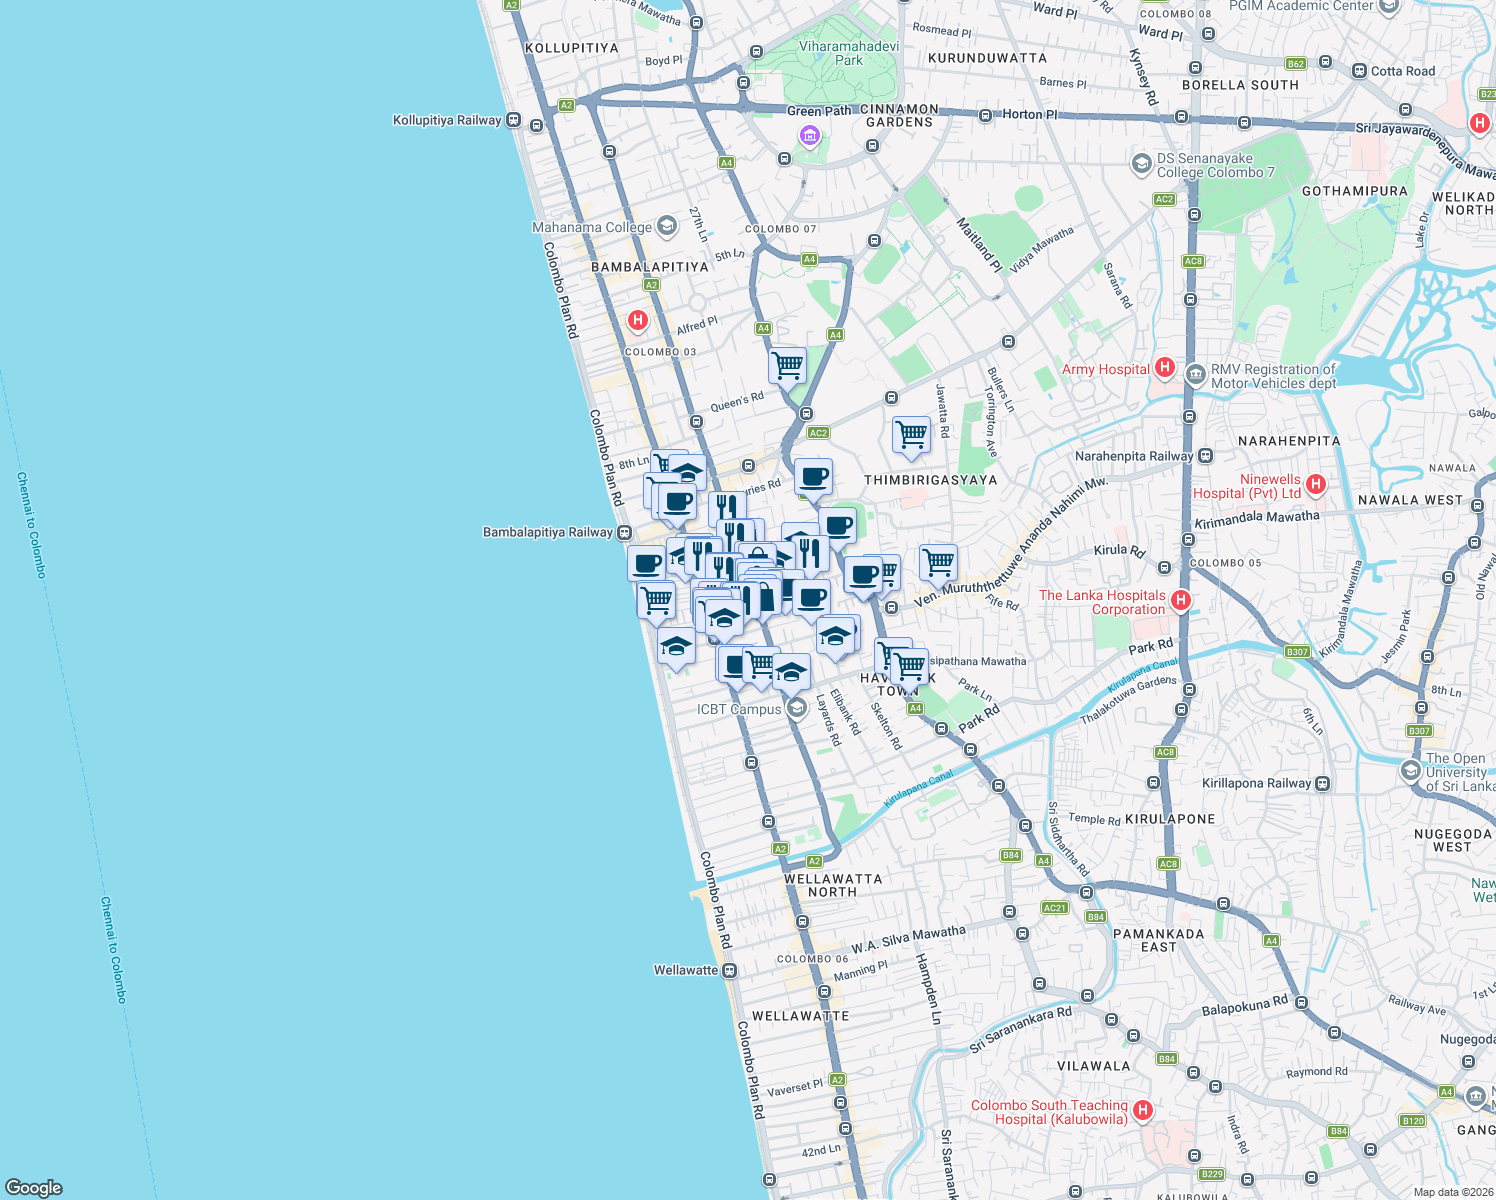Click the Cotta Road station icon
Viewport: 1496px width, 1200px height.
[1358, 71]
